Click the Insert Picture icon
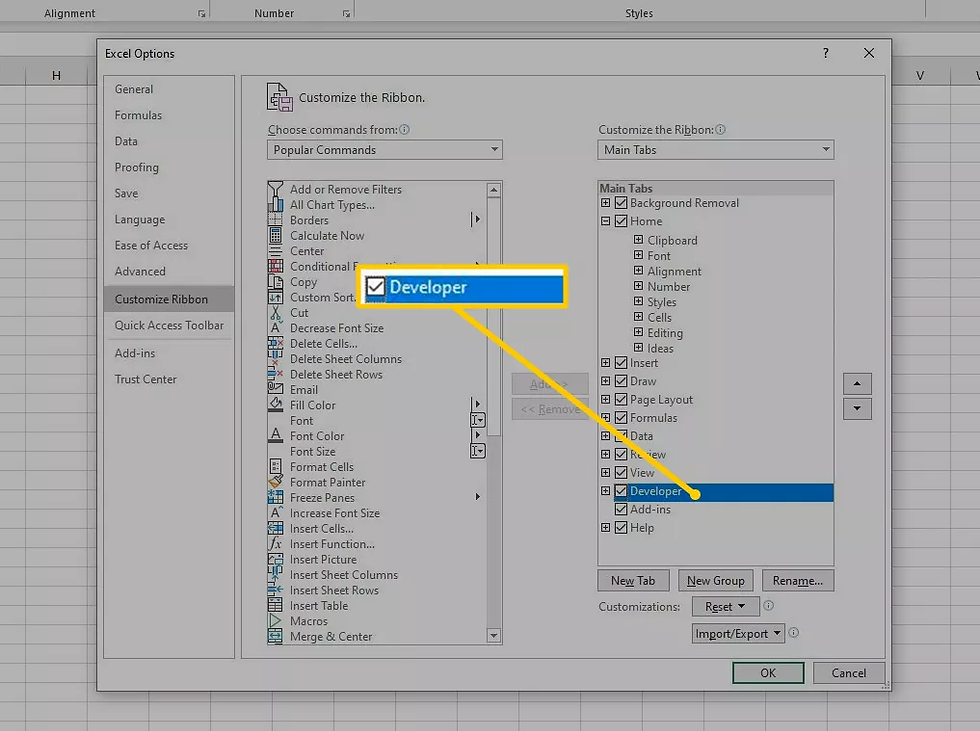 [x=275, y=559]
